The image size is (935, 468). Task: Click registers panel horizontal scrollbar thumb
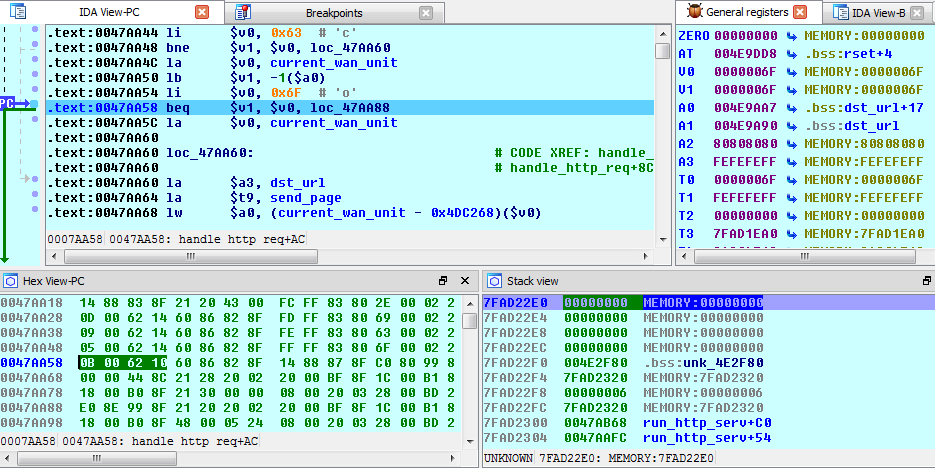click(x=805, y=256)
